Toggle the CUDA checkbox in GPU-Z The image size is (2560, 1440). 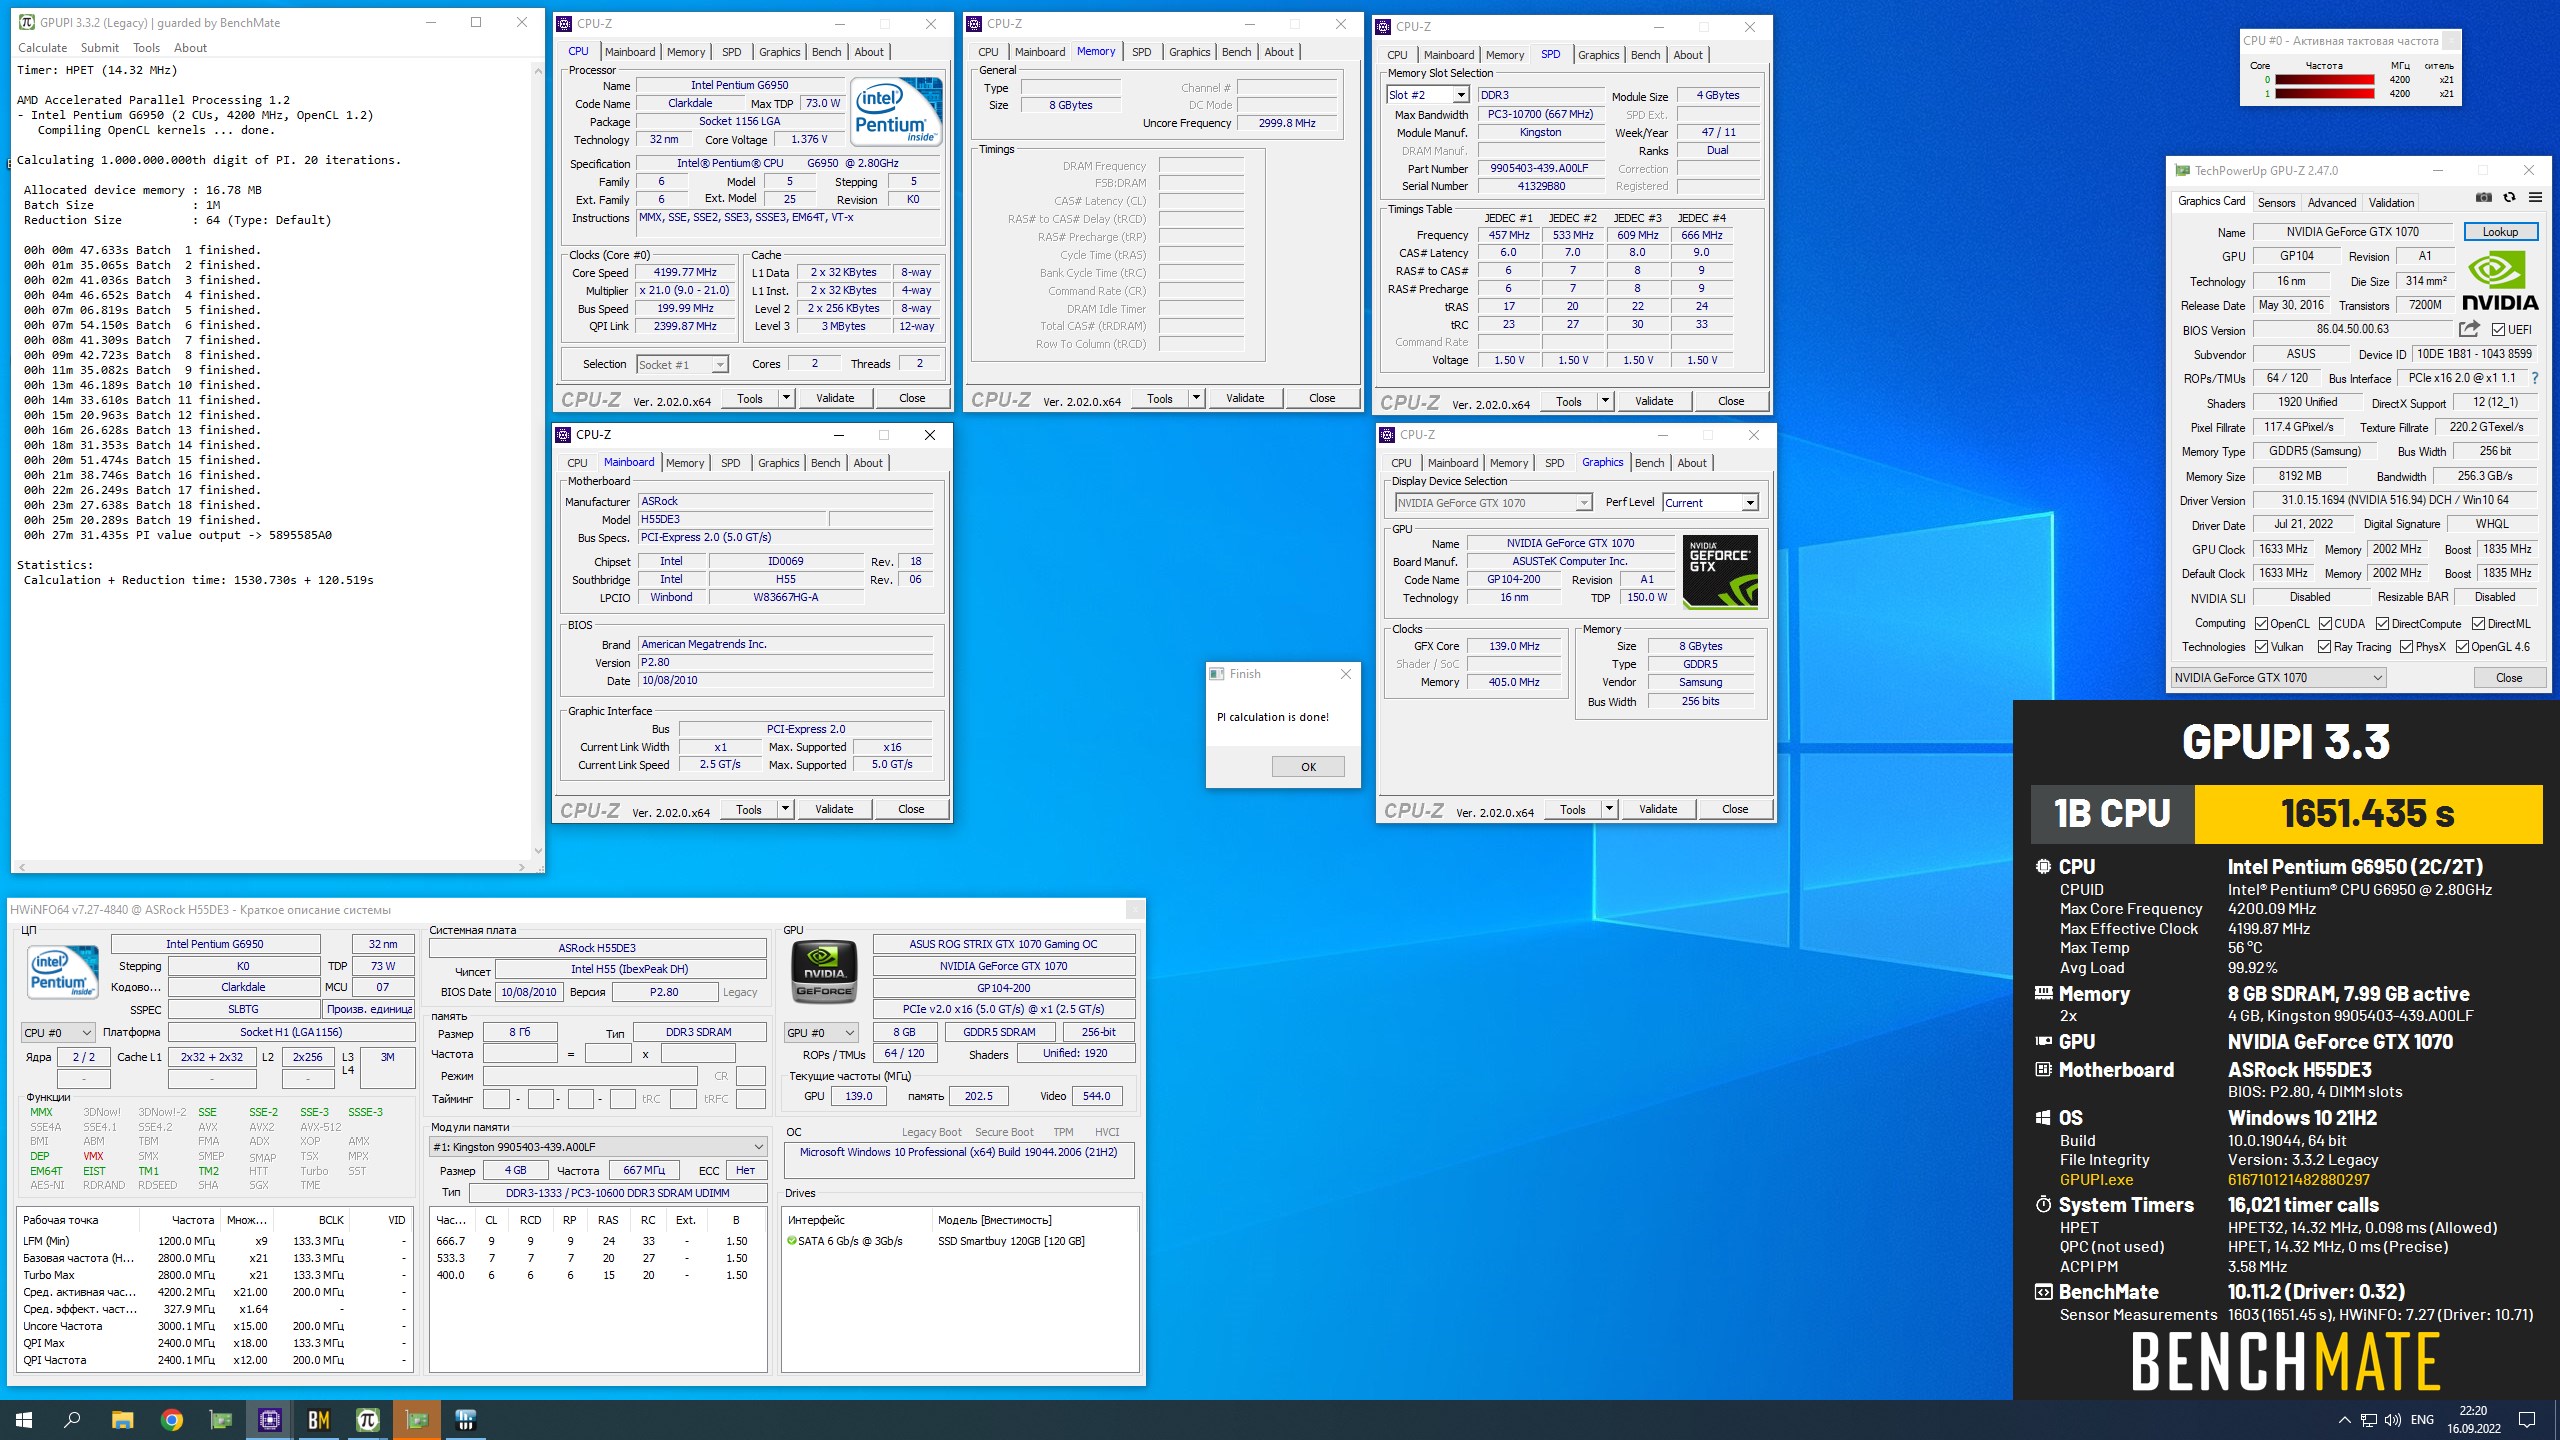[x=2325, y=623]
